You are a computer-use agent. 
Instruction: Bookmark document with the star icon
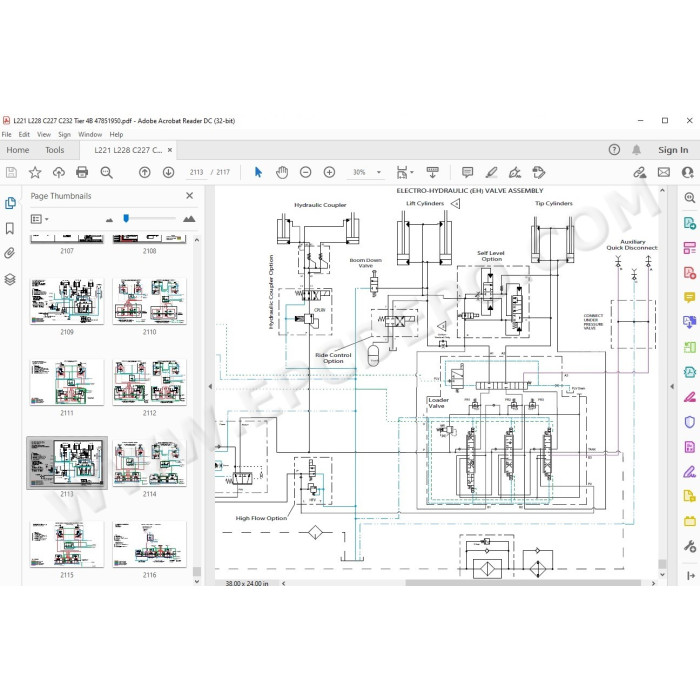pos(35,172)
